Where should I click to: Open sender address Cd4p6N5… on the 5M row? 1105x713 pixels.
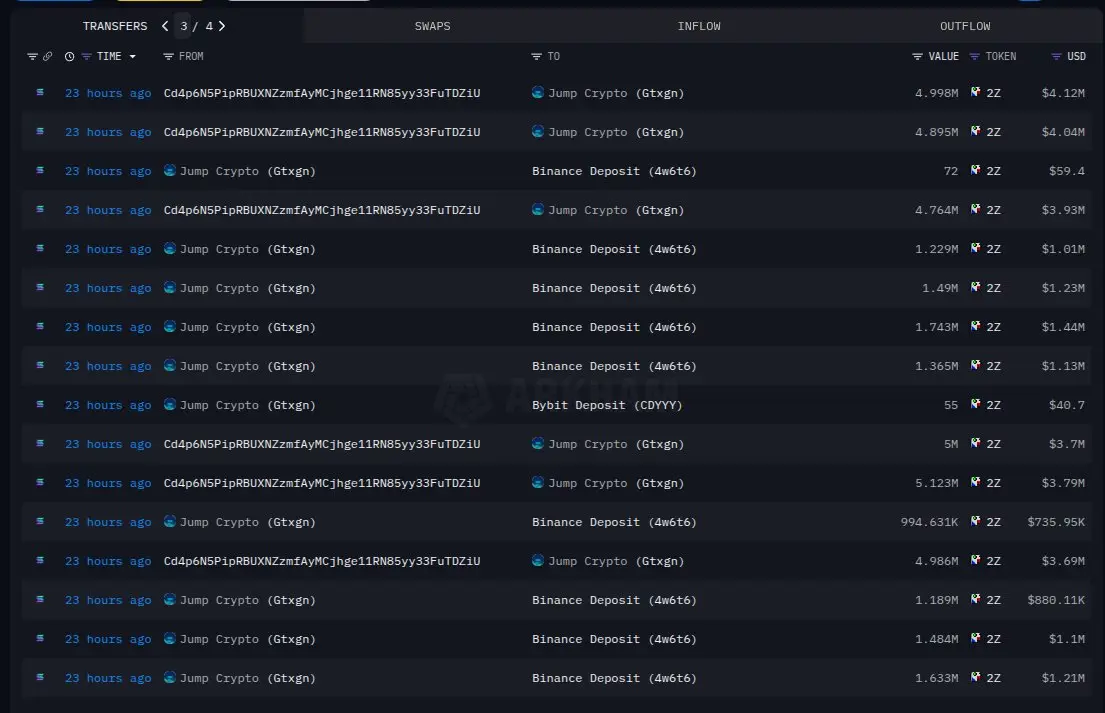322,444
